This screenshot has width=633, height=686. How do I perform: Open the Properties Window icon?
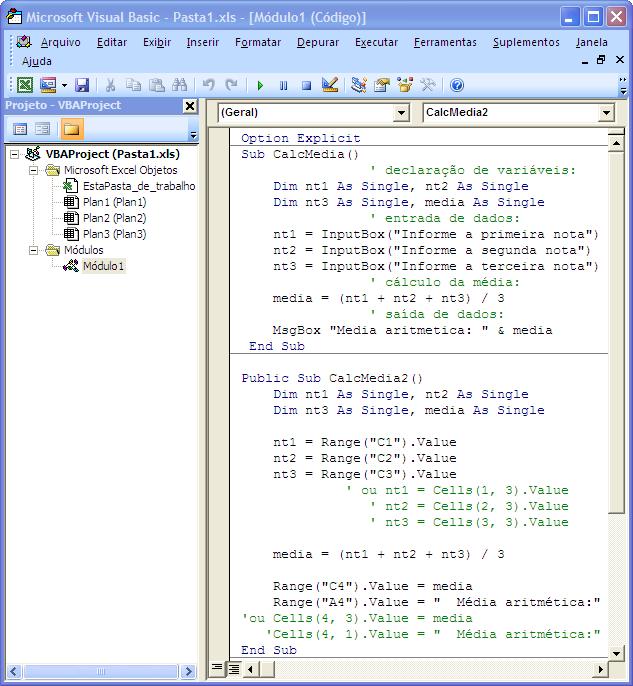click(382, 85)
